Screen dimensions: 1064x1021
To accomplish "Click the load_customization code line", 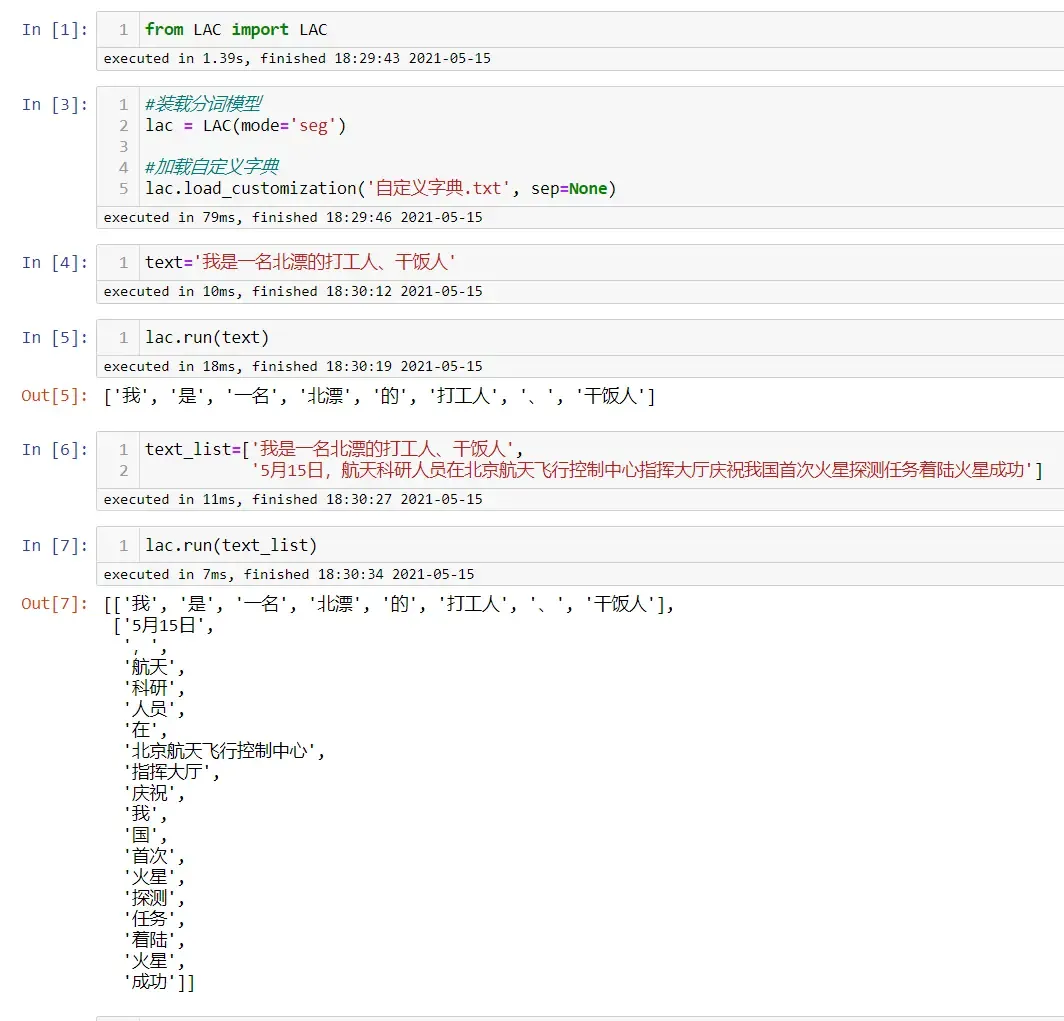I will (x=381, y=188).
